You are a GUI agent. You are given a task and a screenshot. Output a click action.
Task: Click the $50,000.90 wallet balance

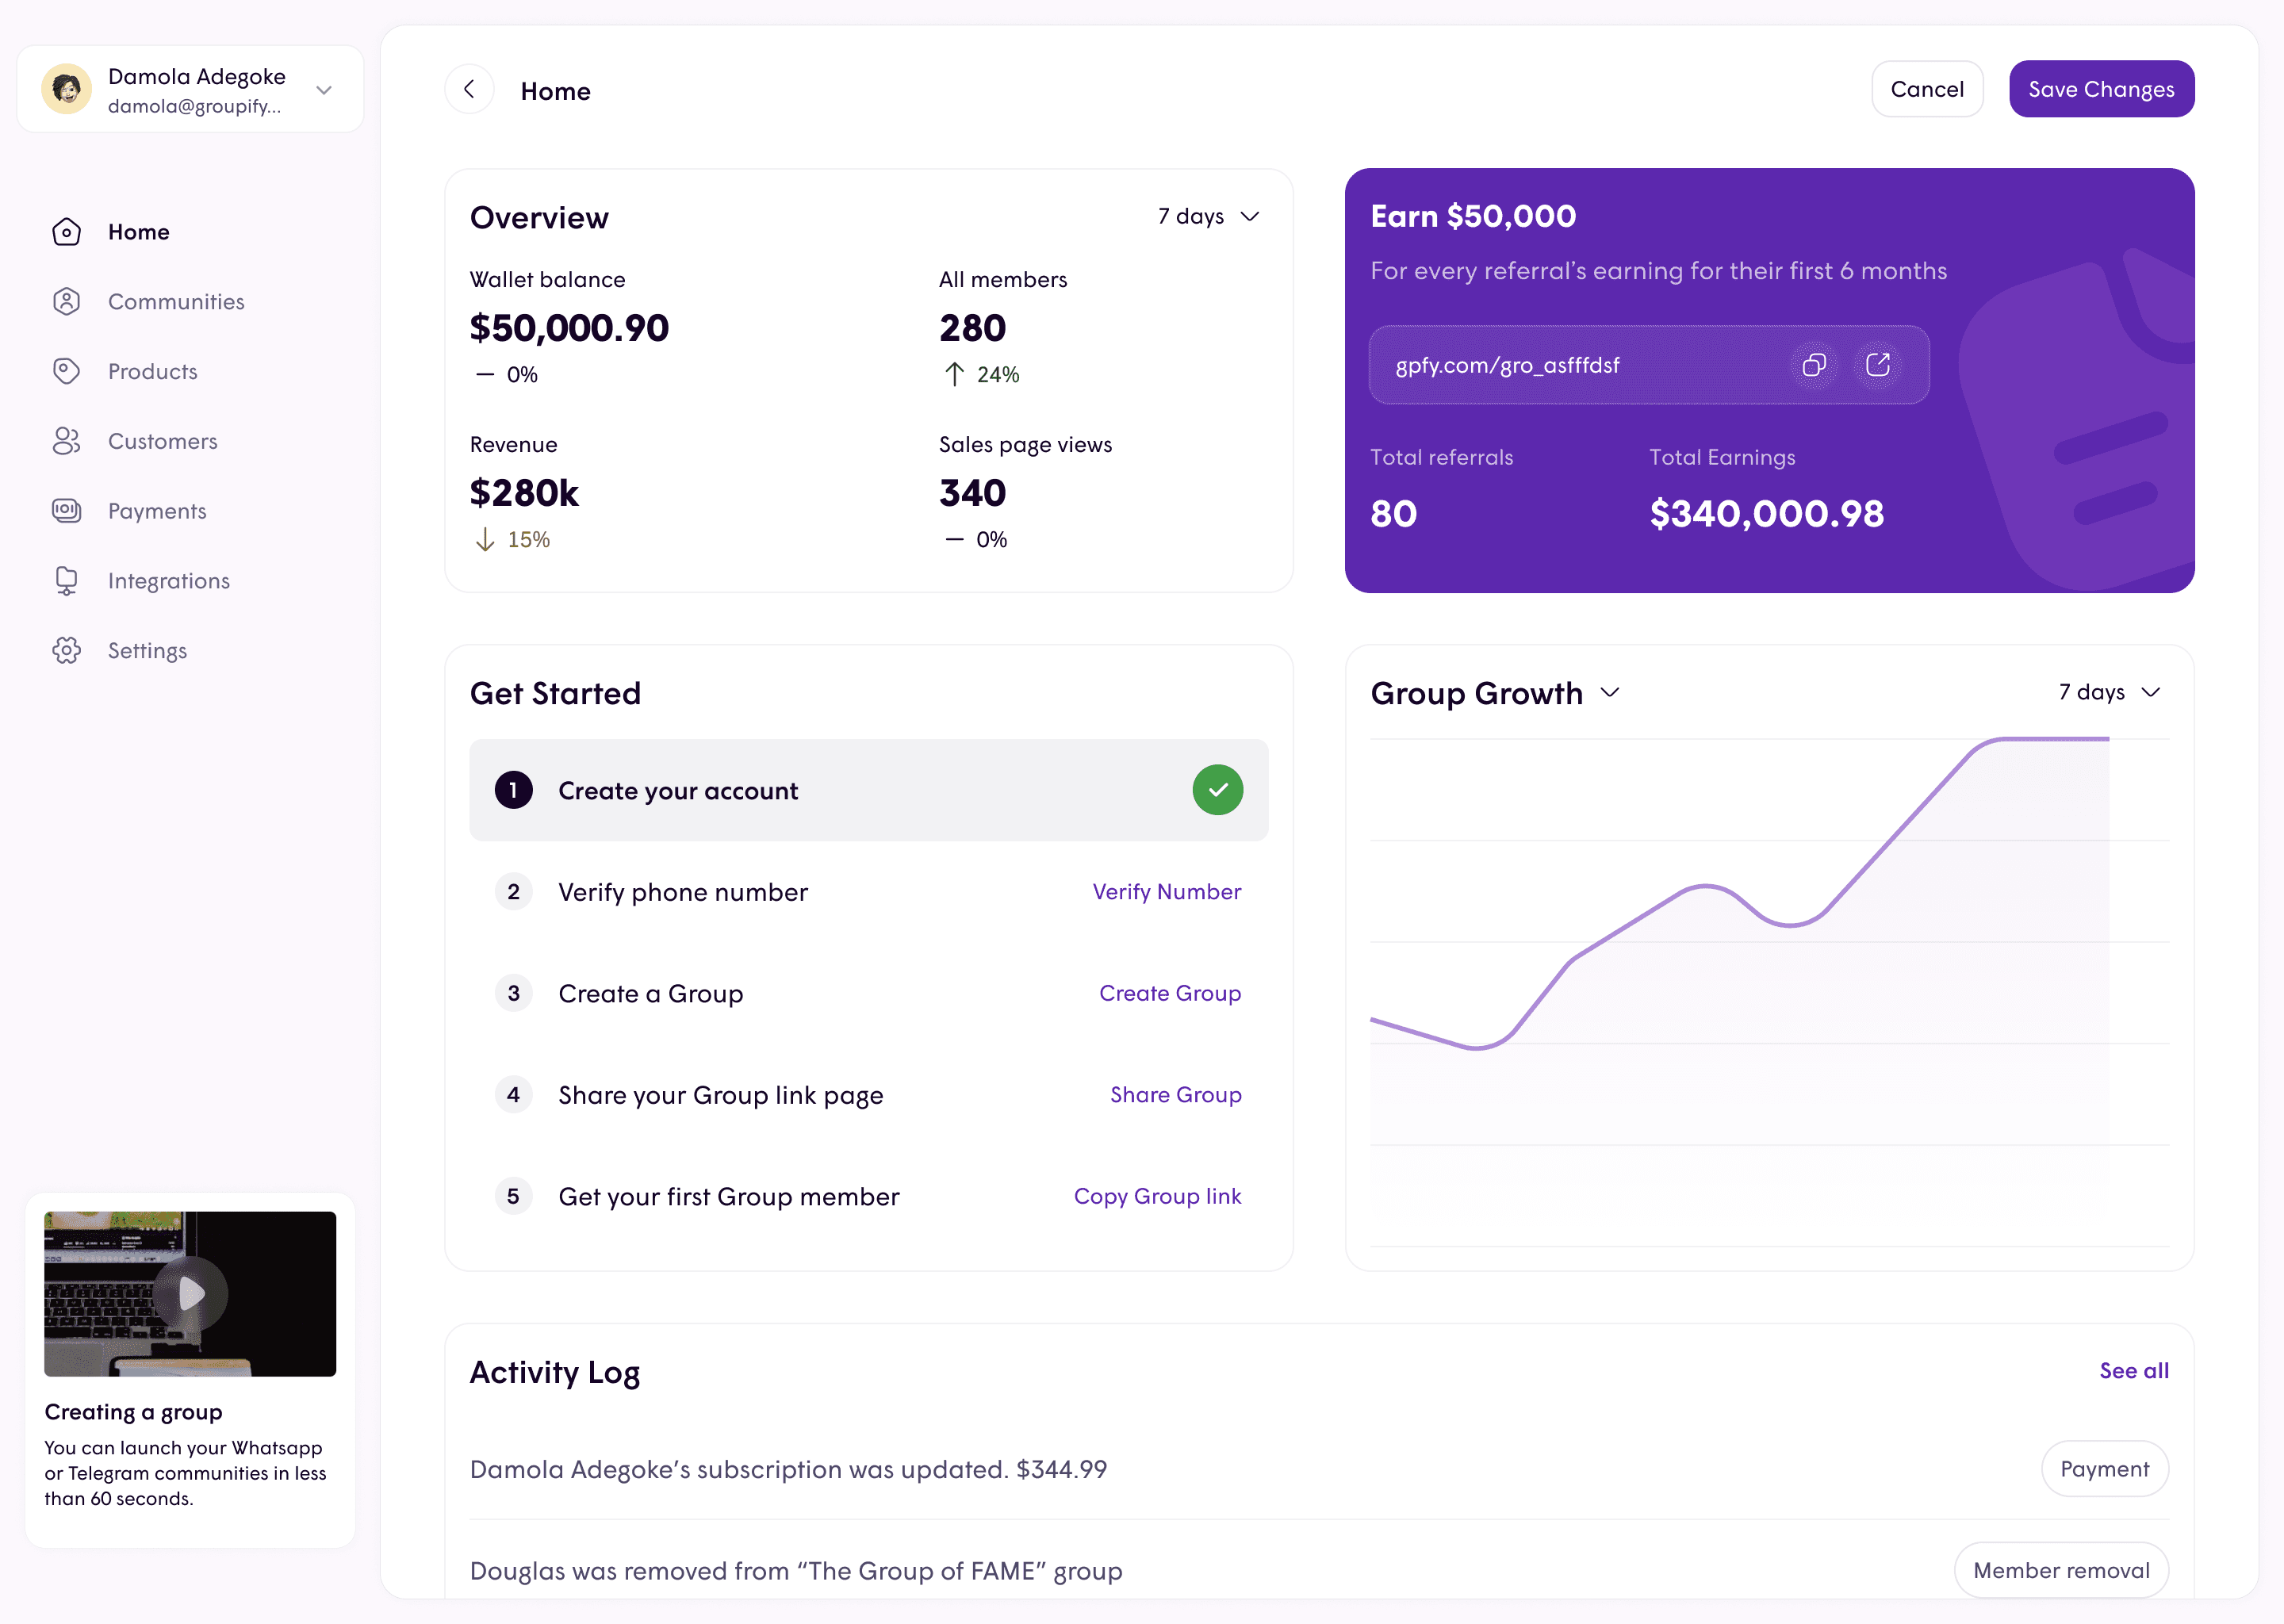[x=569, y=328]
